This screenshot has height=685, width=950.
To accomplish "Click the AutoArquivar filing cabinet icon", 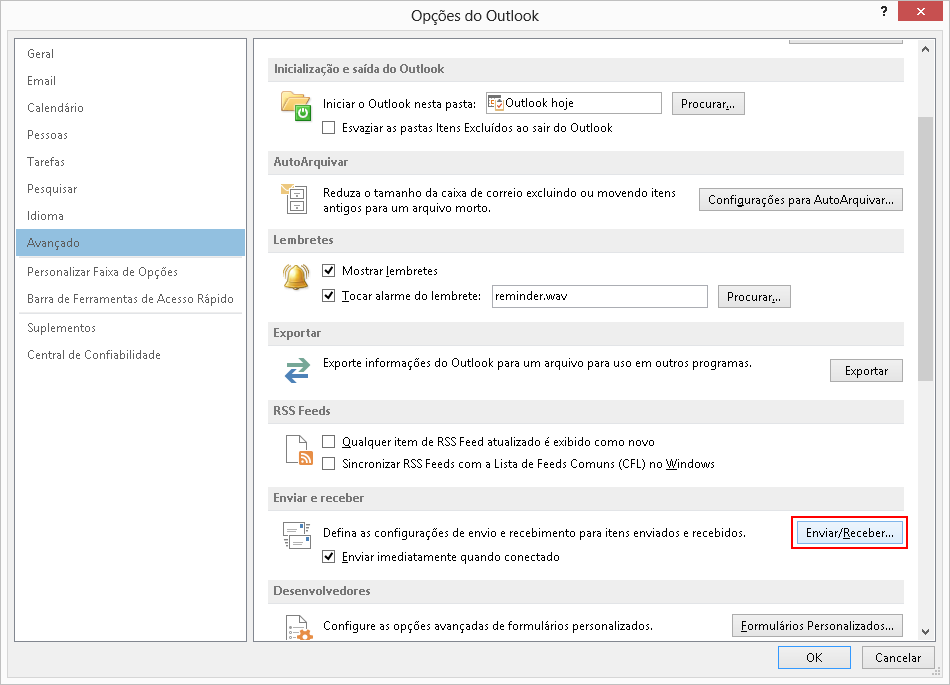I will point(295,199).
